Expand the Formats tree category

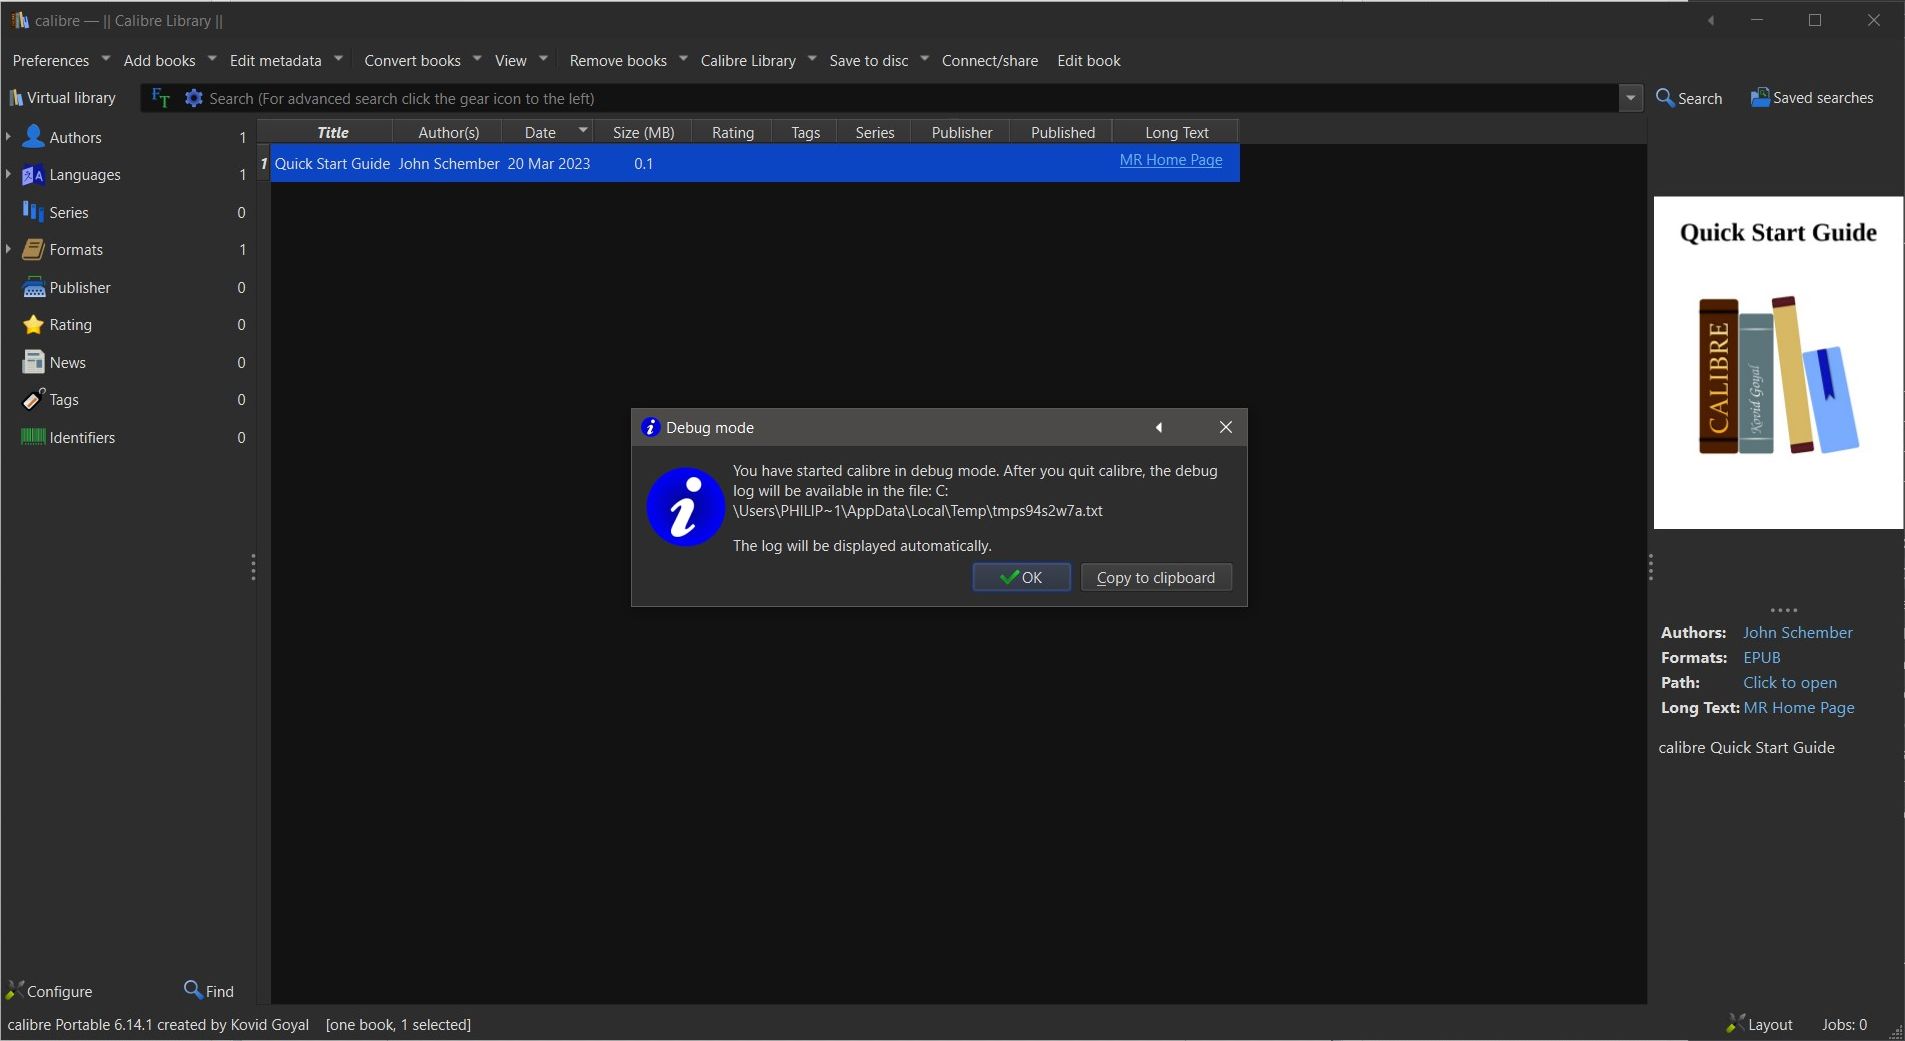[x=8, y=250]
